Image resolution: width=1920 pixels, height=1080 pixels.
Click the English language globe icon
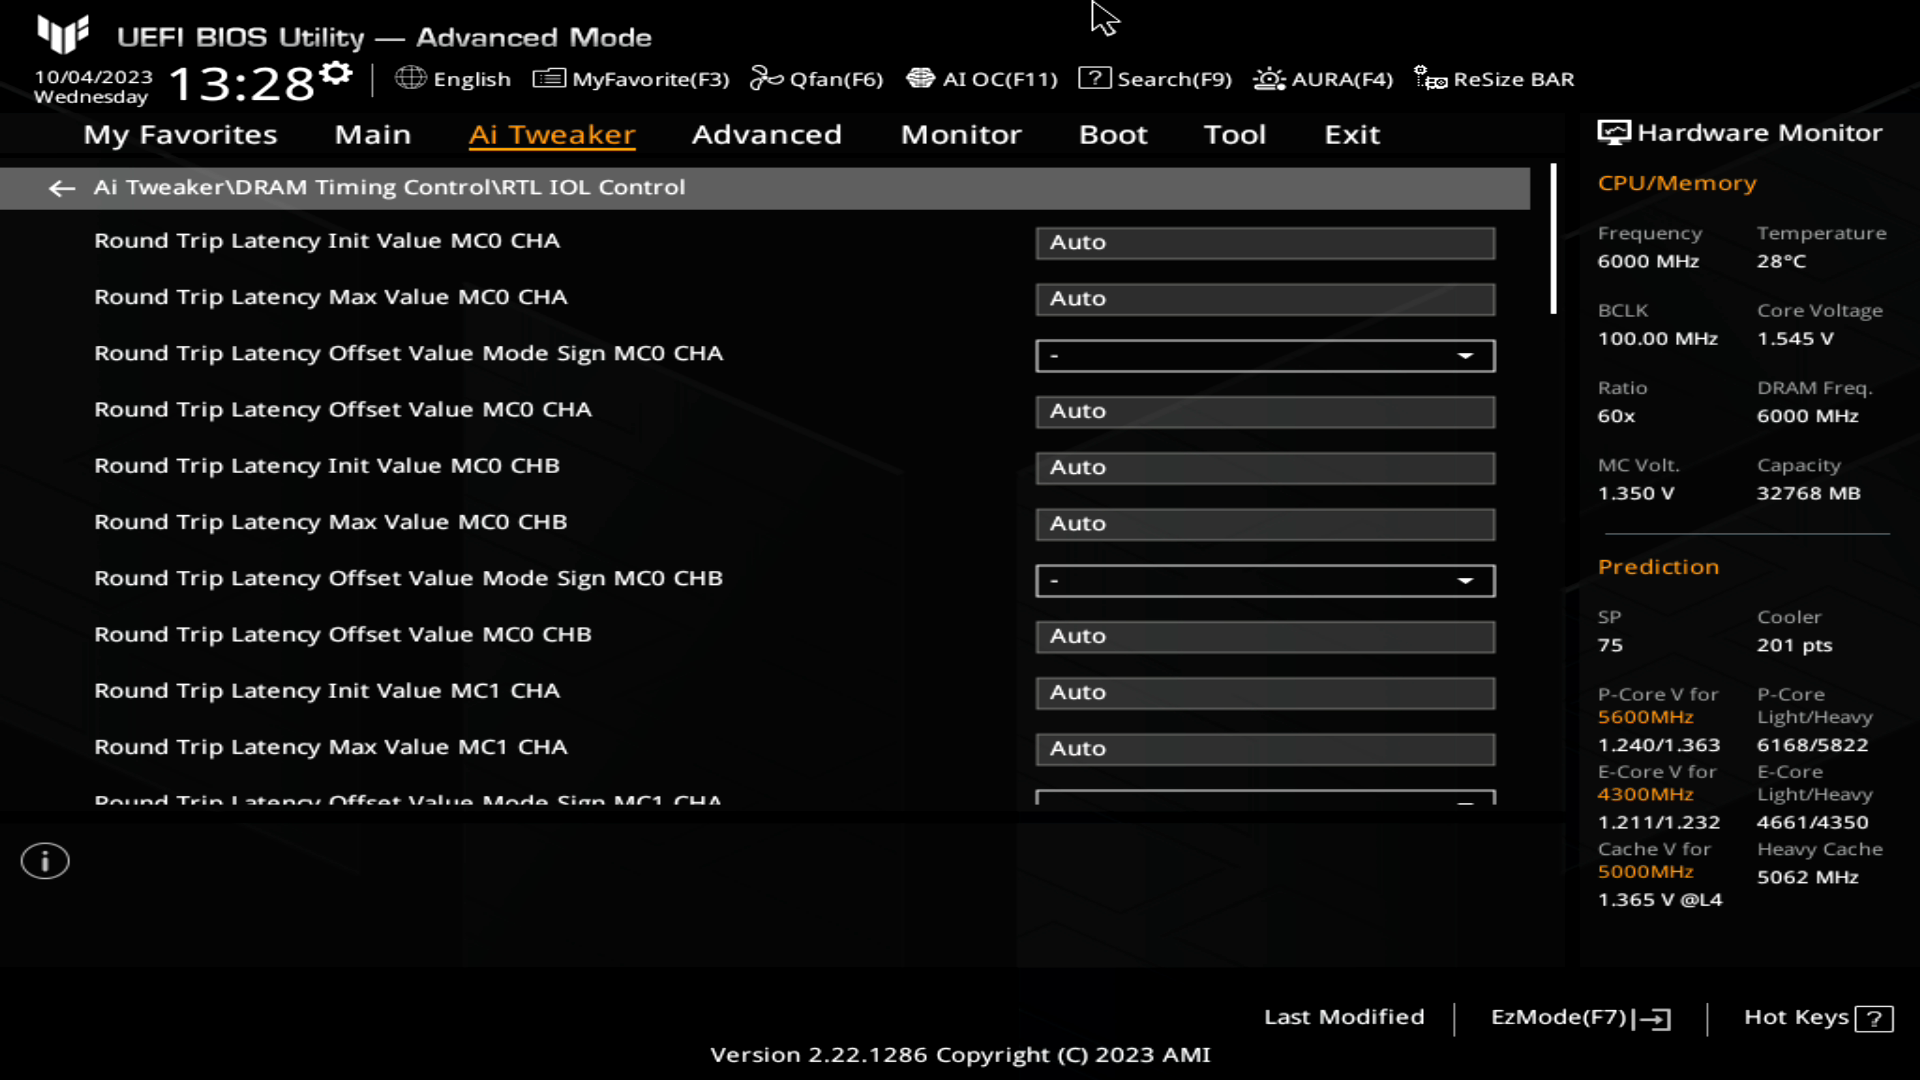410,78
